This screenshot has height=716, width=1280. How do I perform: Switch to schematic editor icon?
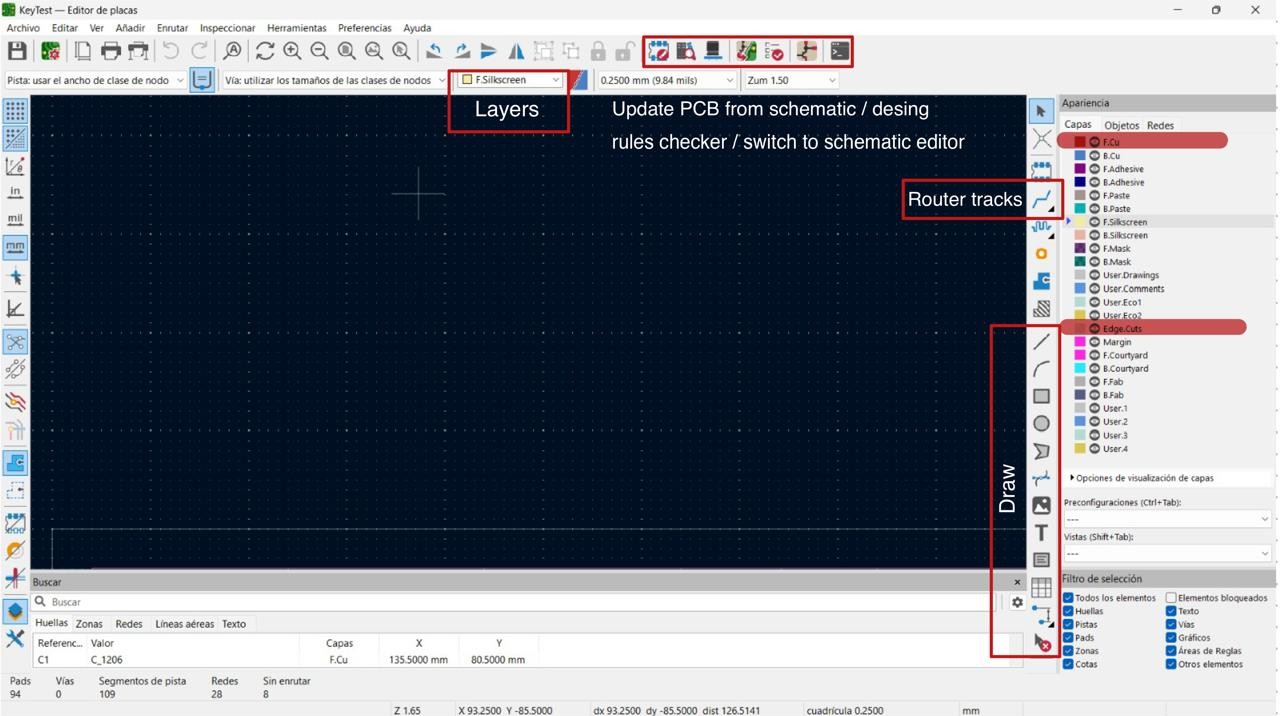coord(807,51)
